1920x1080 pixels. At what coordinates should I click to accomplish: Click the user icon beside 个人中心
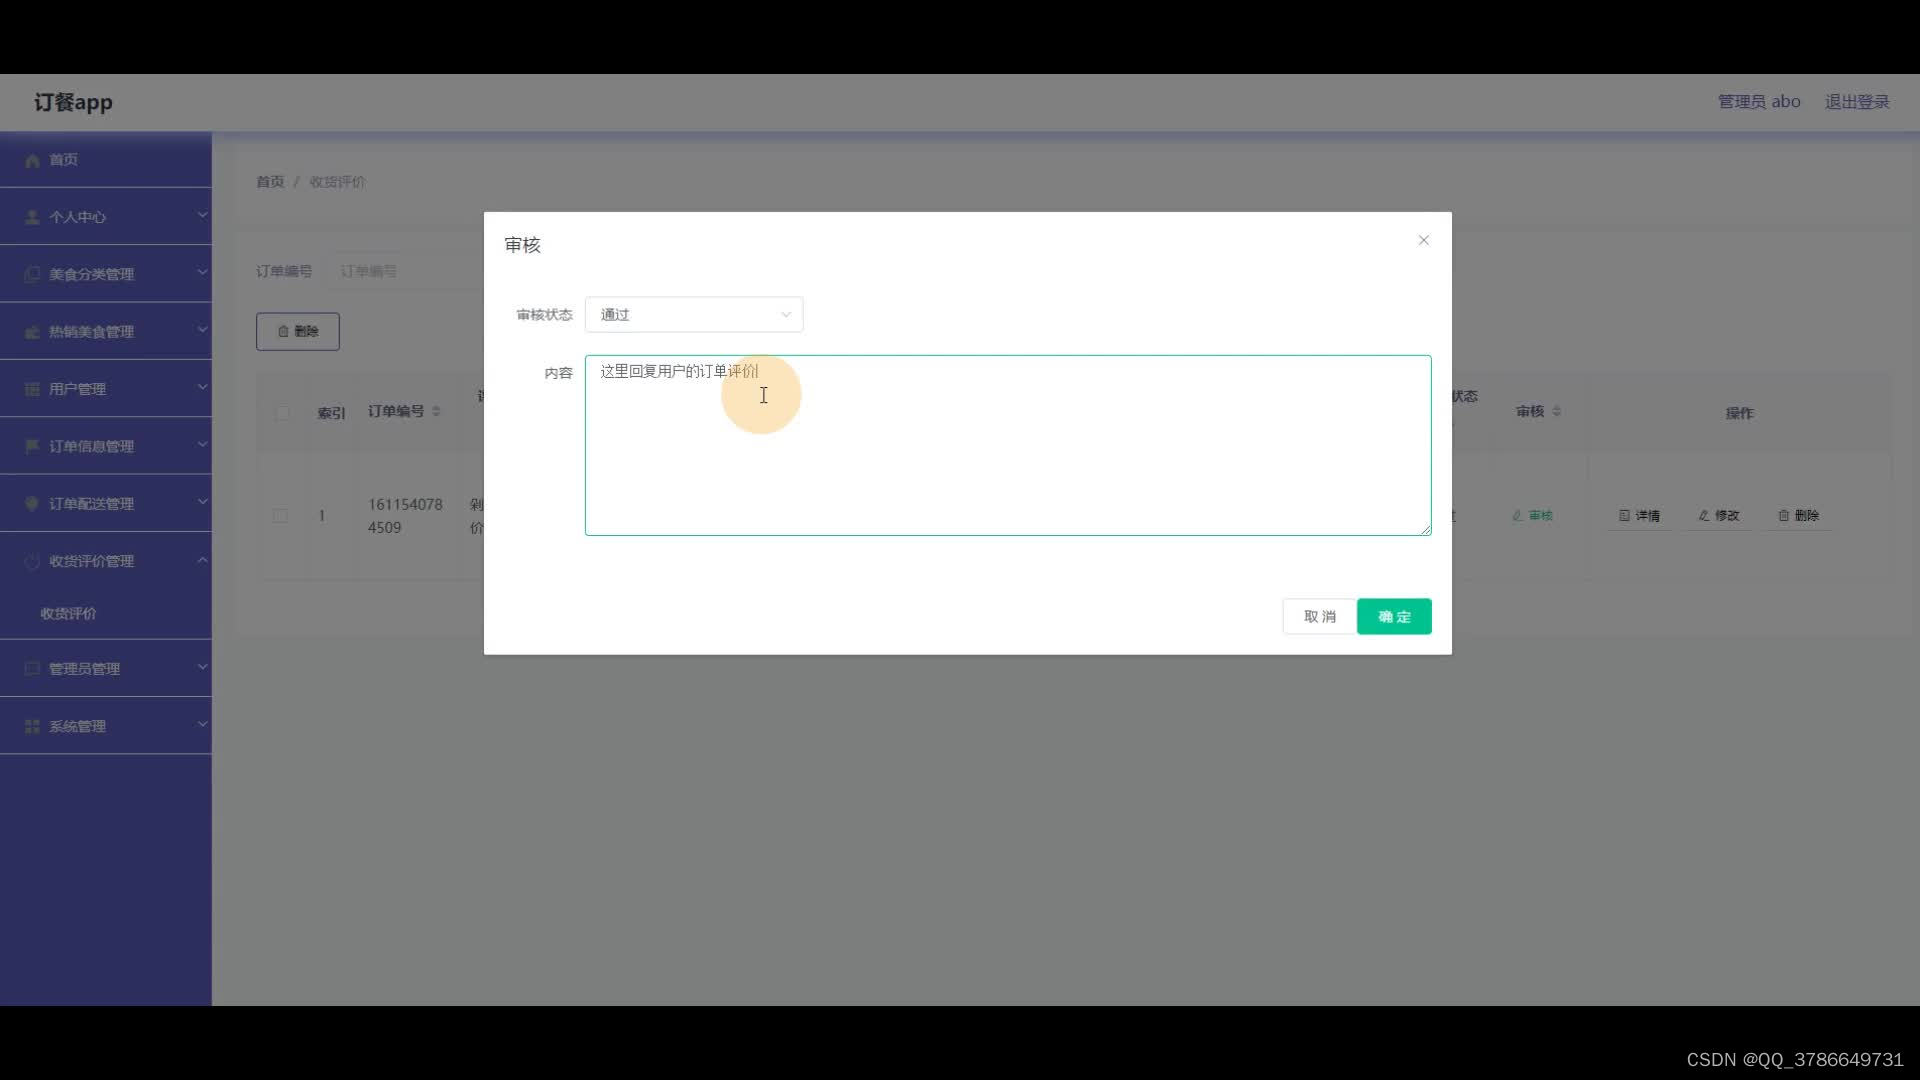tap(32, 217)
